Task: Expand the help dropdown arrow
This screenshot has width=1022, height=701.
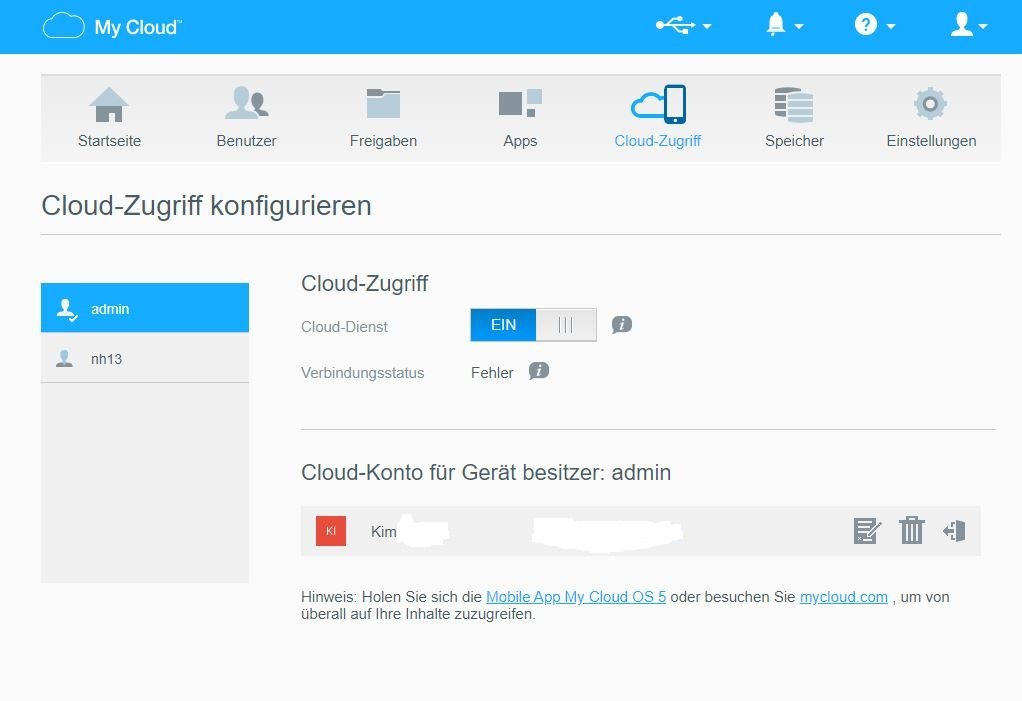Action: [890, 27]
